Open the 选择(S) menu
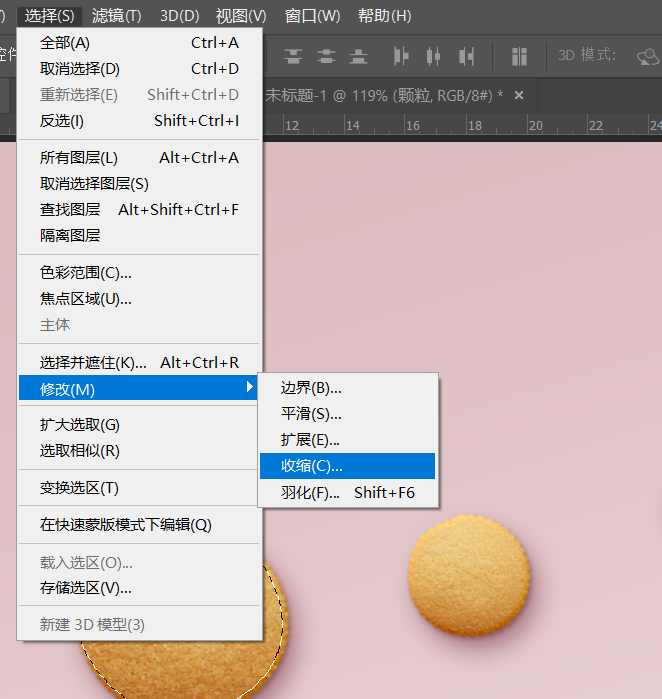Image resolution: width=662 pixels, height=699 pixels. pos(49,16)
